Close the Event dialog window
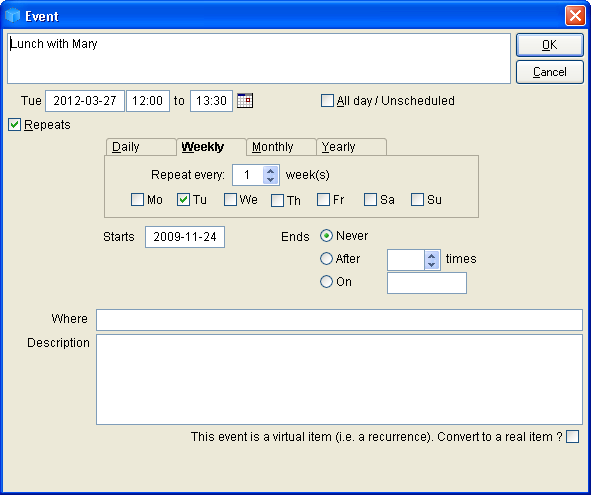The width and height of the screenshot is (591, 495). click(x=575, y=16)
